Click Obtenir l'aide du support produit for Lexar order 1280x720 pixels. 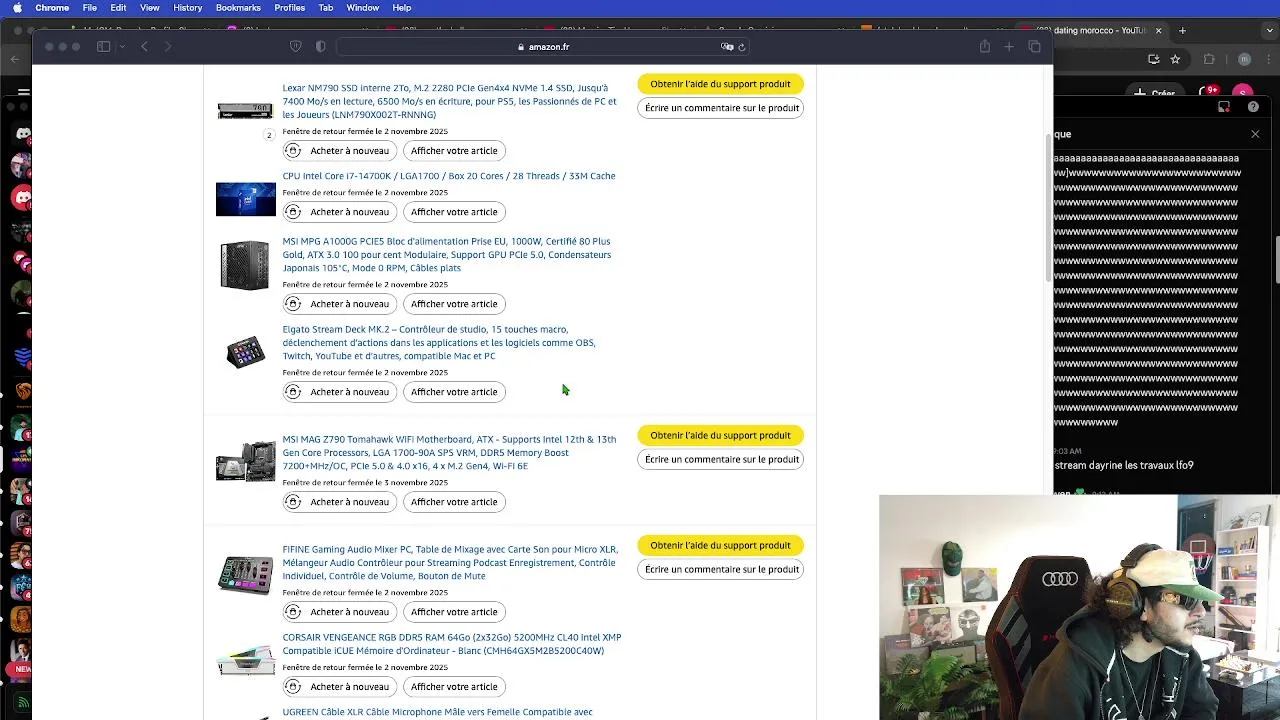point(720,84)
